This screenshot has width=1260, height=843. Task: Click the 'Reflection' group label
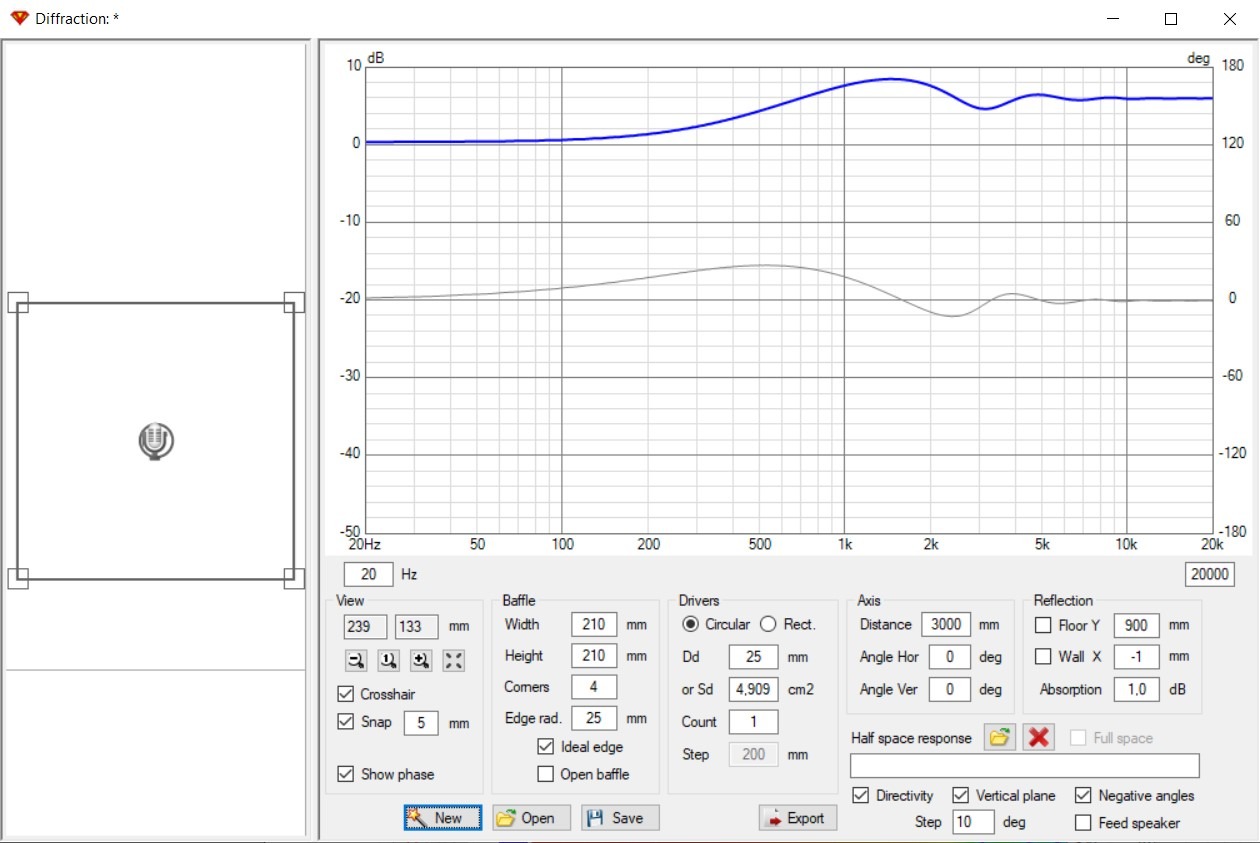[x=1063, y=600]
